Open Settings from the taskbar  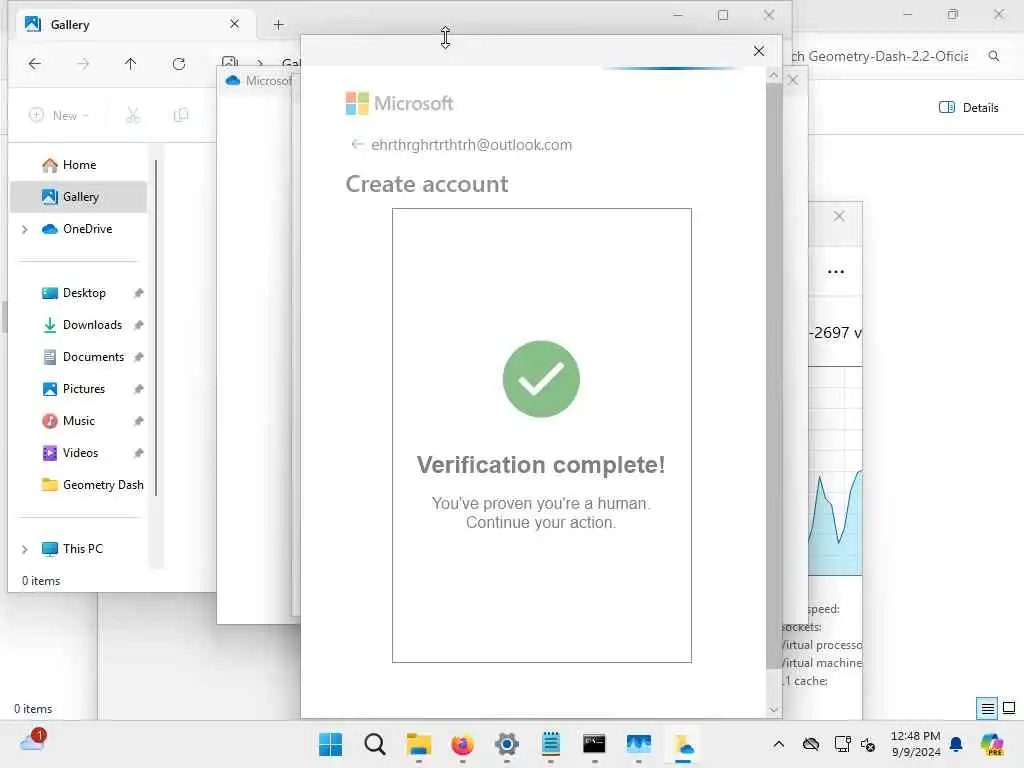[x=507, y=744]
